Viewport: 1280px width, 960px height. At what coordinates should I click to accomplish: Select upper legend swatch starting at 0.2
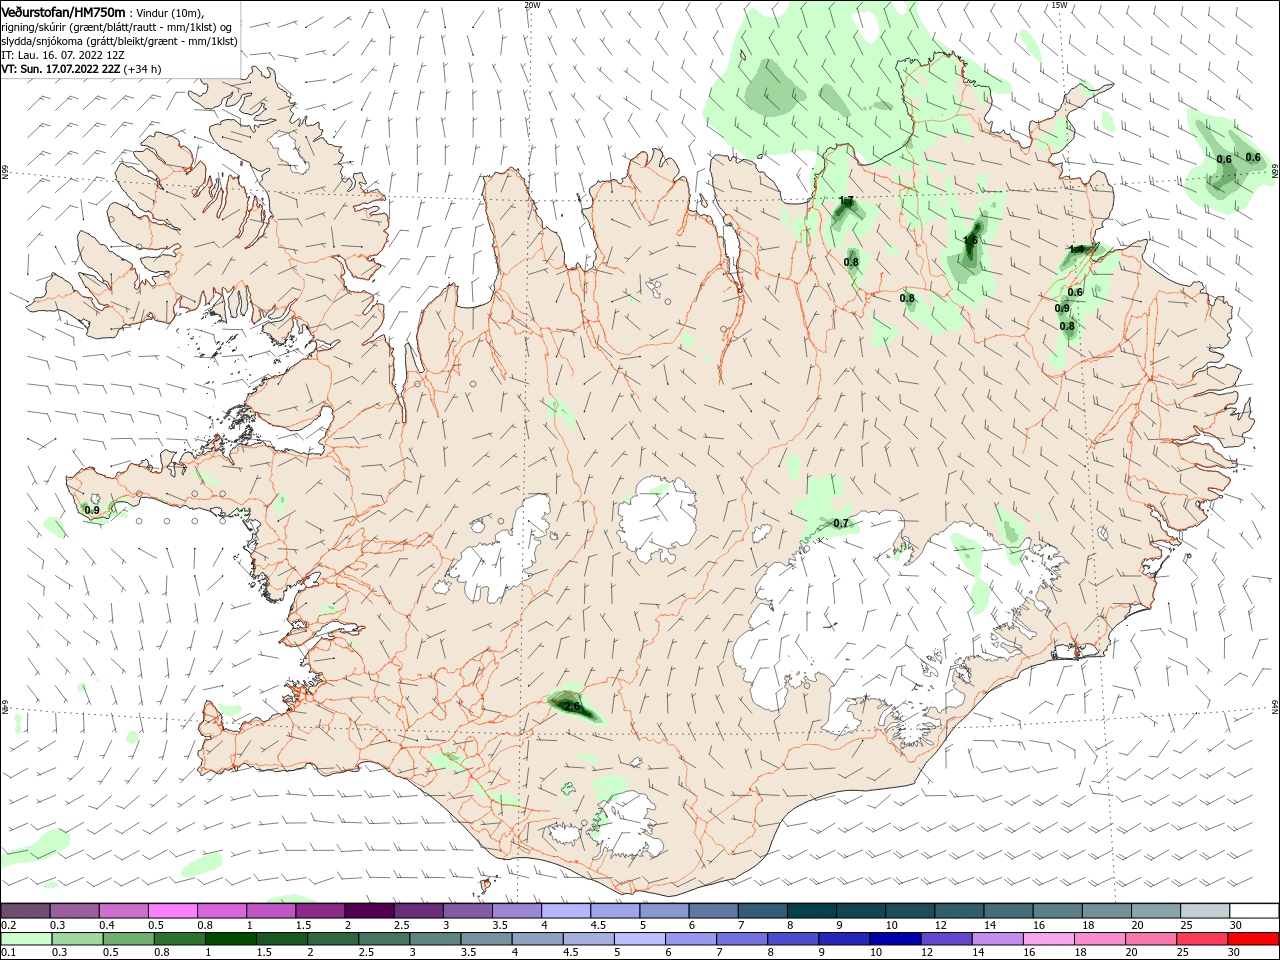(x=25, y=911)
